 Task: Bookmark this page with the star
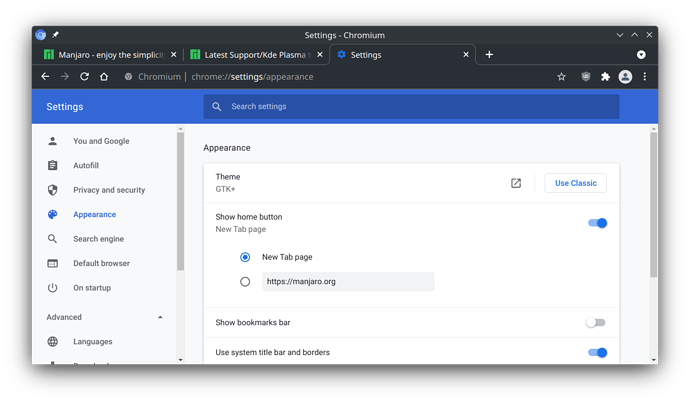(x=562, y=77)
